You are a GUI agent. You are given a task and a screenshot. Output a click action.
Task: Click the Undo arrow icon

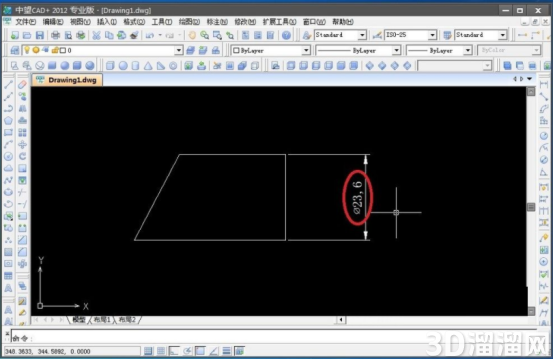150,35
